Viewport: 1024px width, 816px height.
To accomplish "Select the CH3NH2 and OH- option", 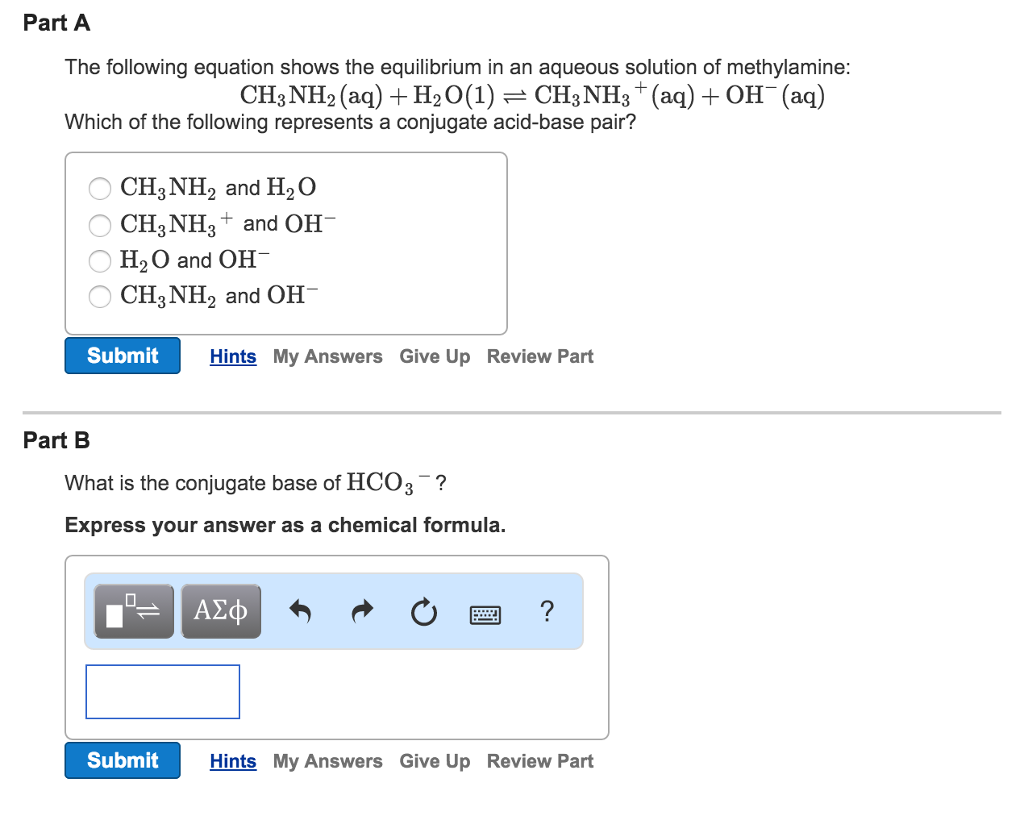I will pyautogui.click(x=100, y=296).
